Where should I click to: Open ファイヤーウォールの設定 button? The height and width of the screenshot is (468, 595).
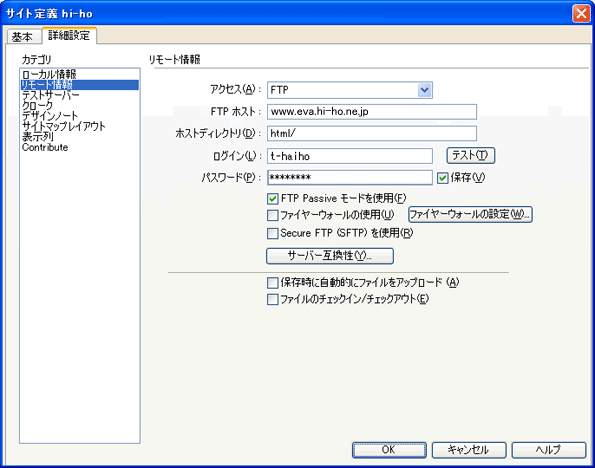(x=470, y=214)
